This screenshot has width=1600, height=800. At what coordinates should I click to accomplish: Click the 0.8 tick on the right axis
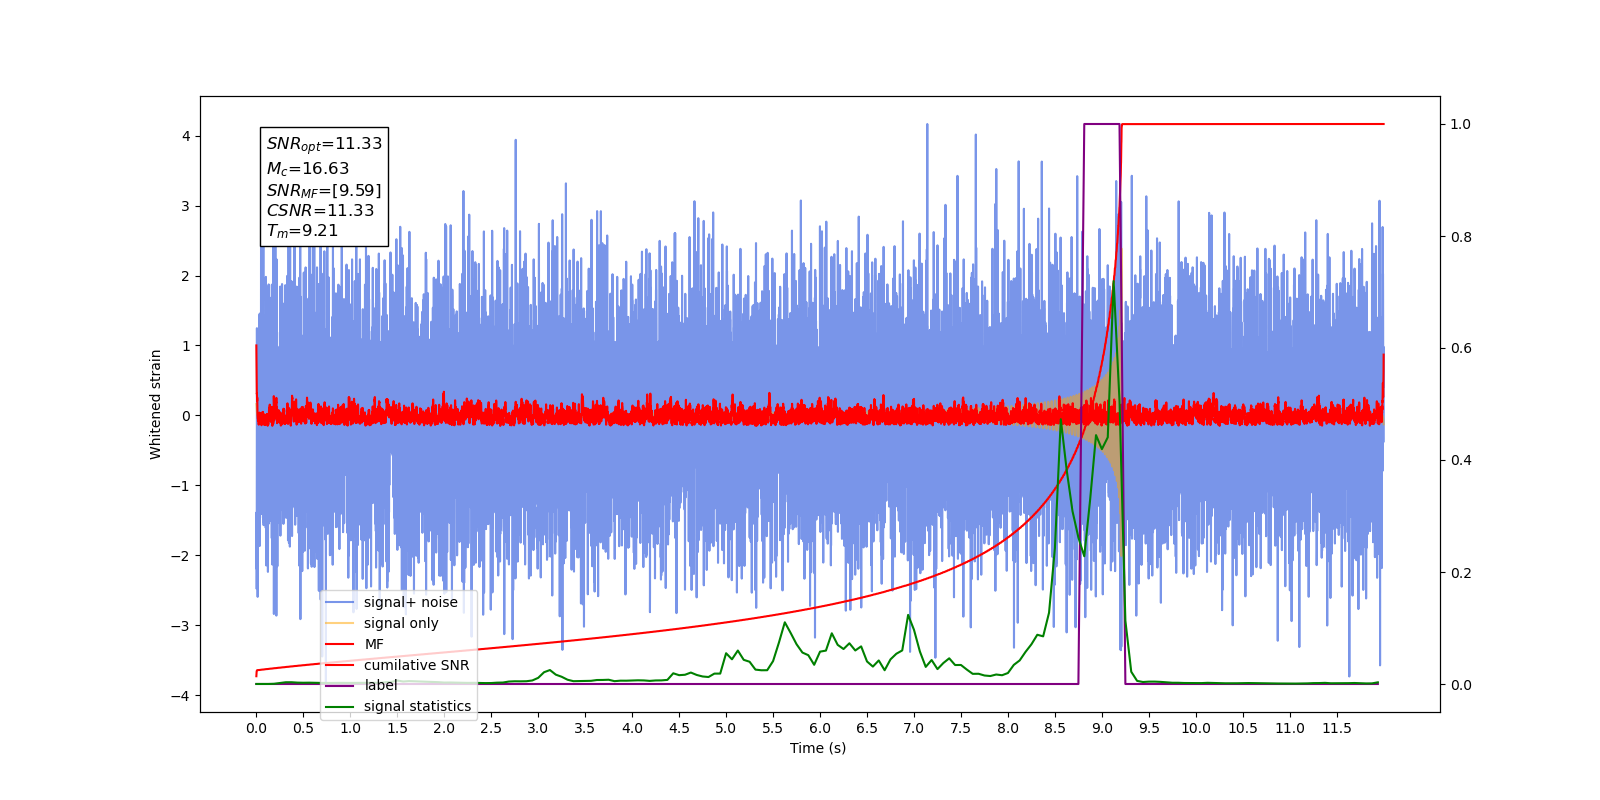(1461, 237)
